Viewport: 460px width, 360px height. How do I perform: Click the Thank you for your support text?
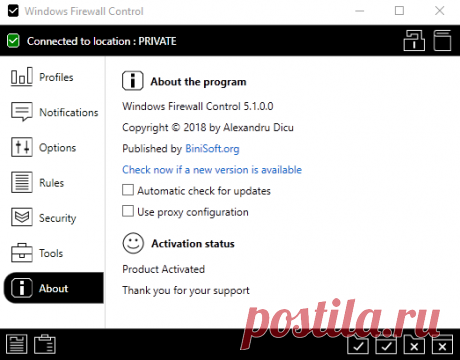click(x=186, y=290)
